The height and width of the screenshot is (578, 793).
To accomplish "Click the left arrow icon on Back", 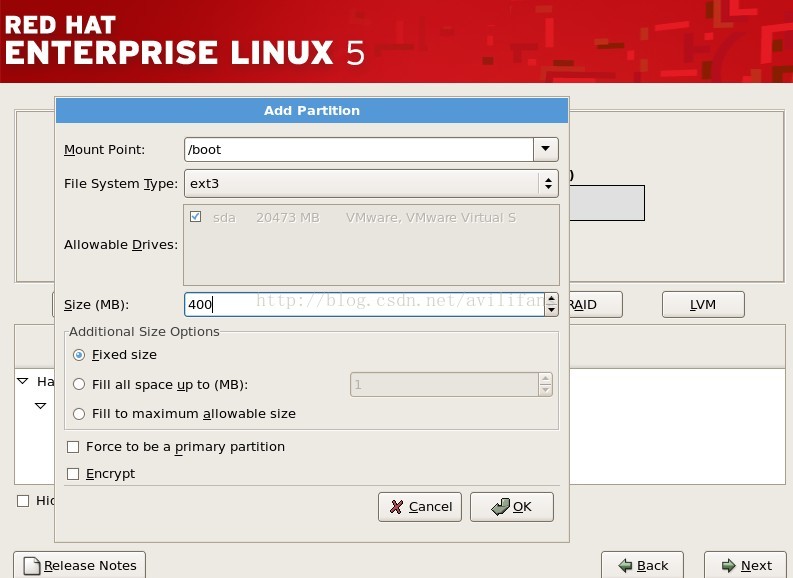I will tap(625, 565).
